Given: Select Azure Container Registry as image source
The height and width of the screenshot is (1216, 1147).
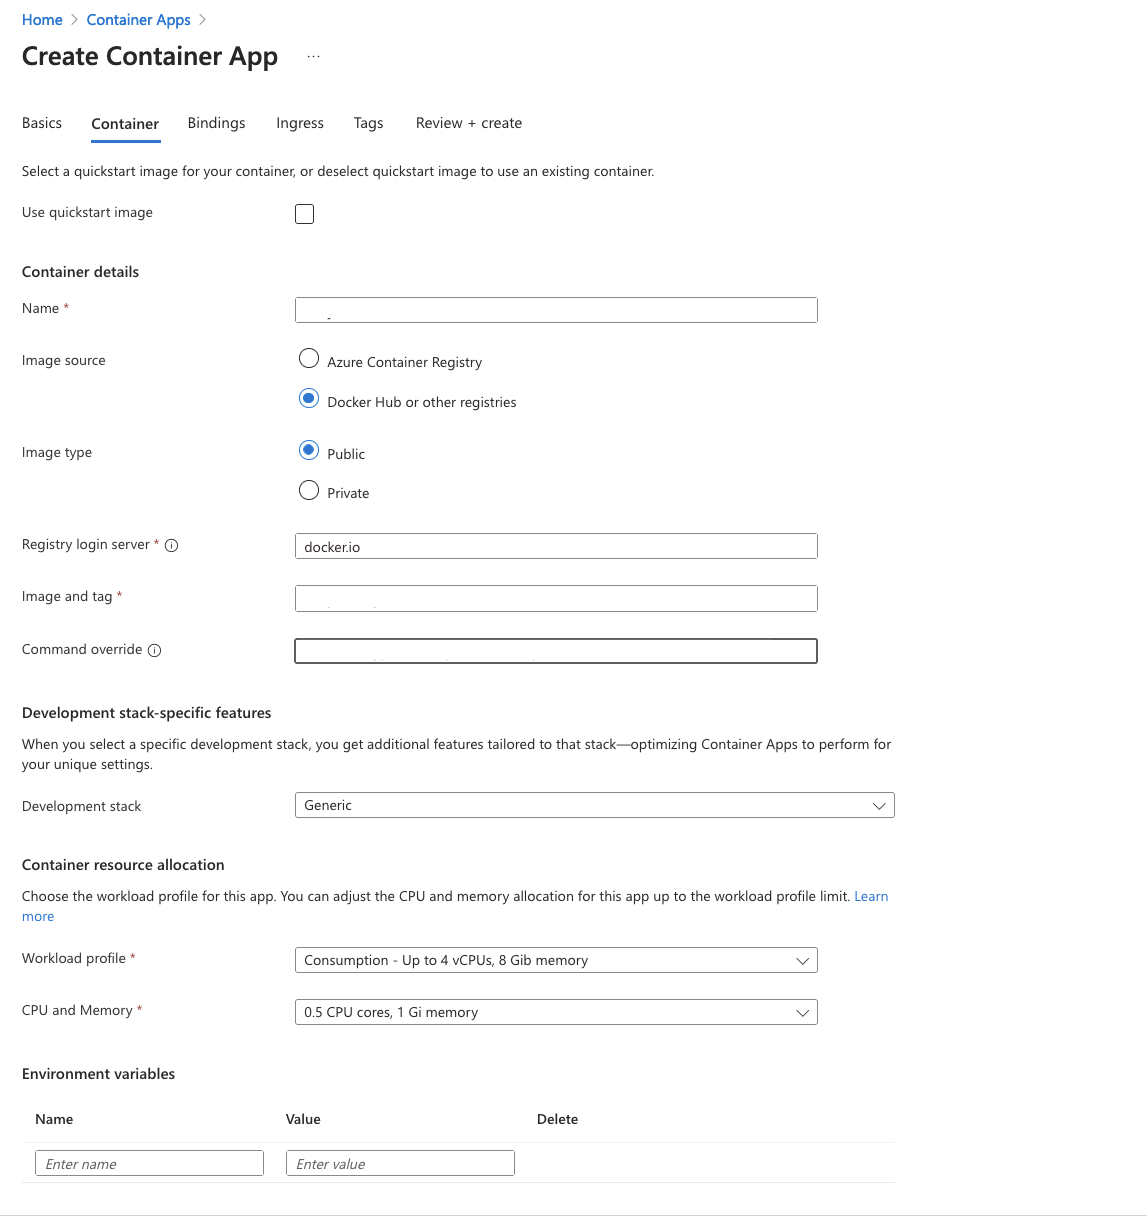Looking at the screenshot, I should coord(309,358).
